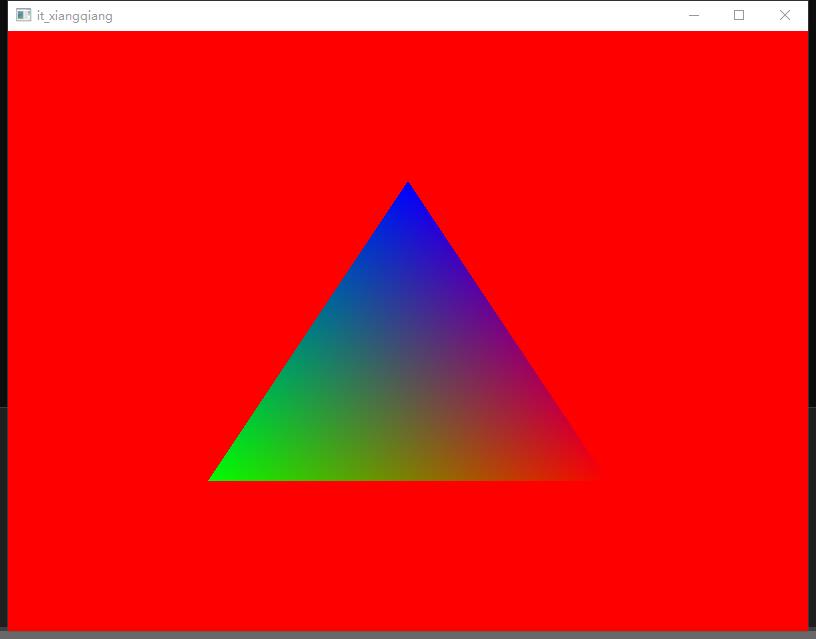Maximize the it_xiangqiang window

739,16
